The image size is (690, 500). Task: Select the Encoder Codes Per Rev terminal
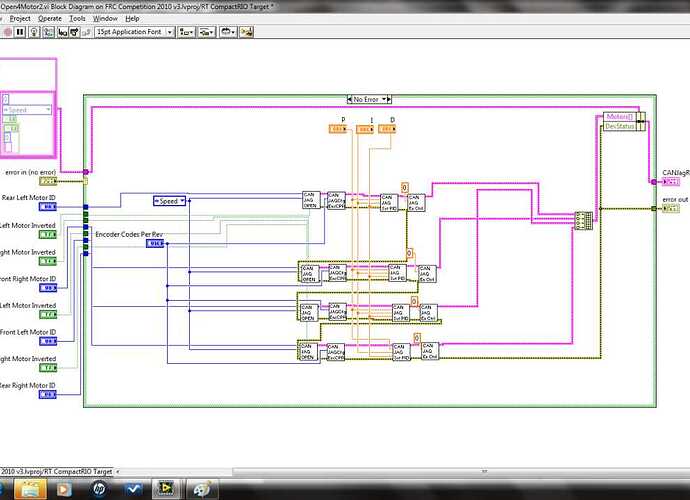(155, 244)
